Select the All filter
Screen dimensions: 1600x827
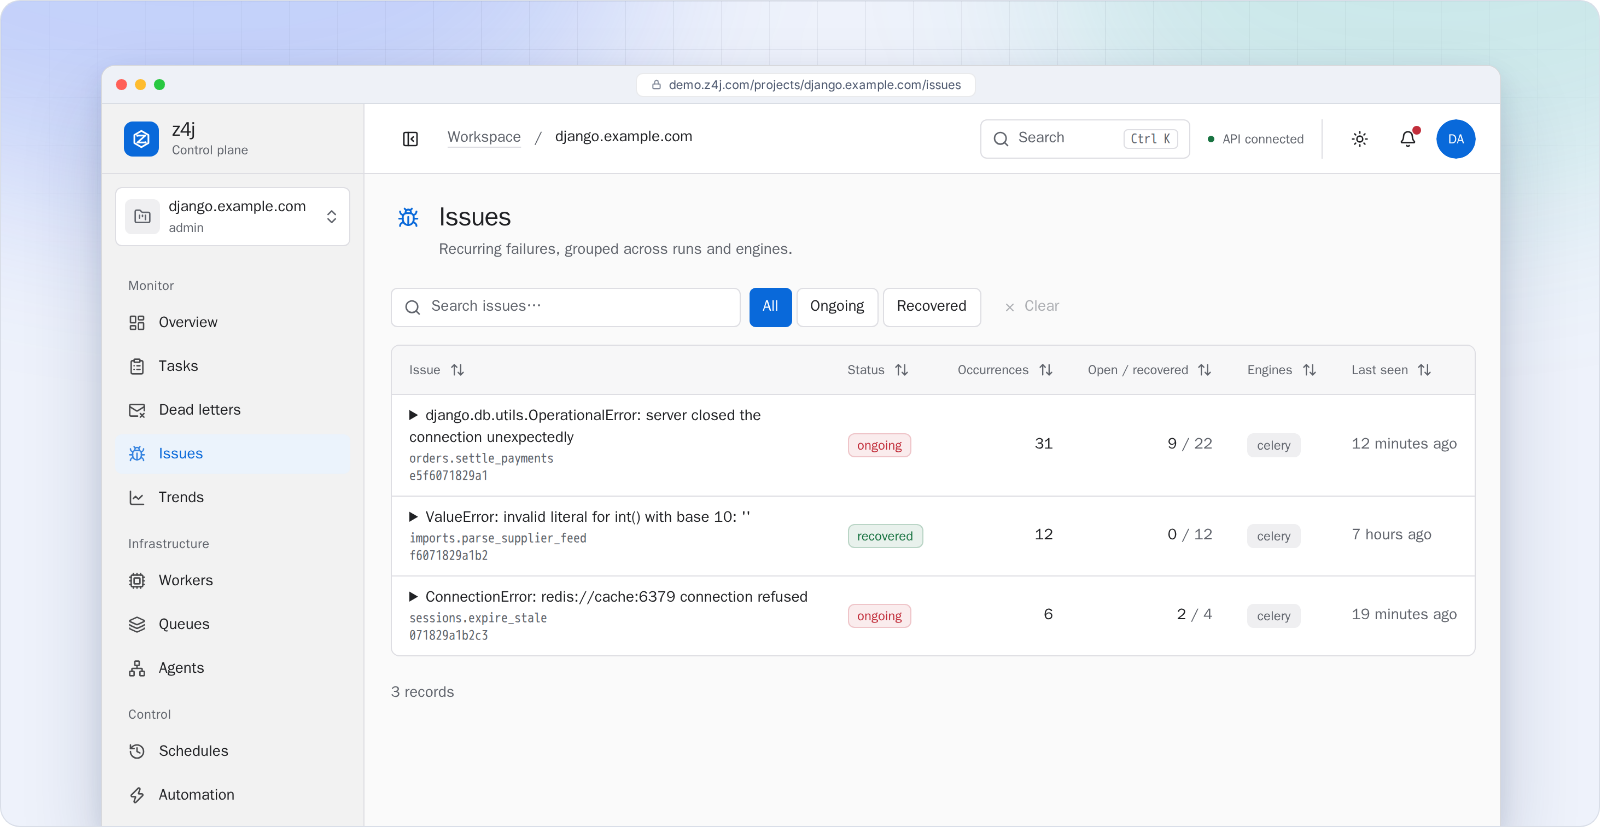coord(770,307)
